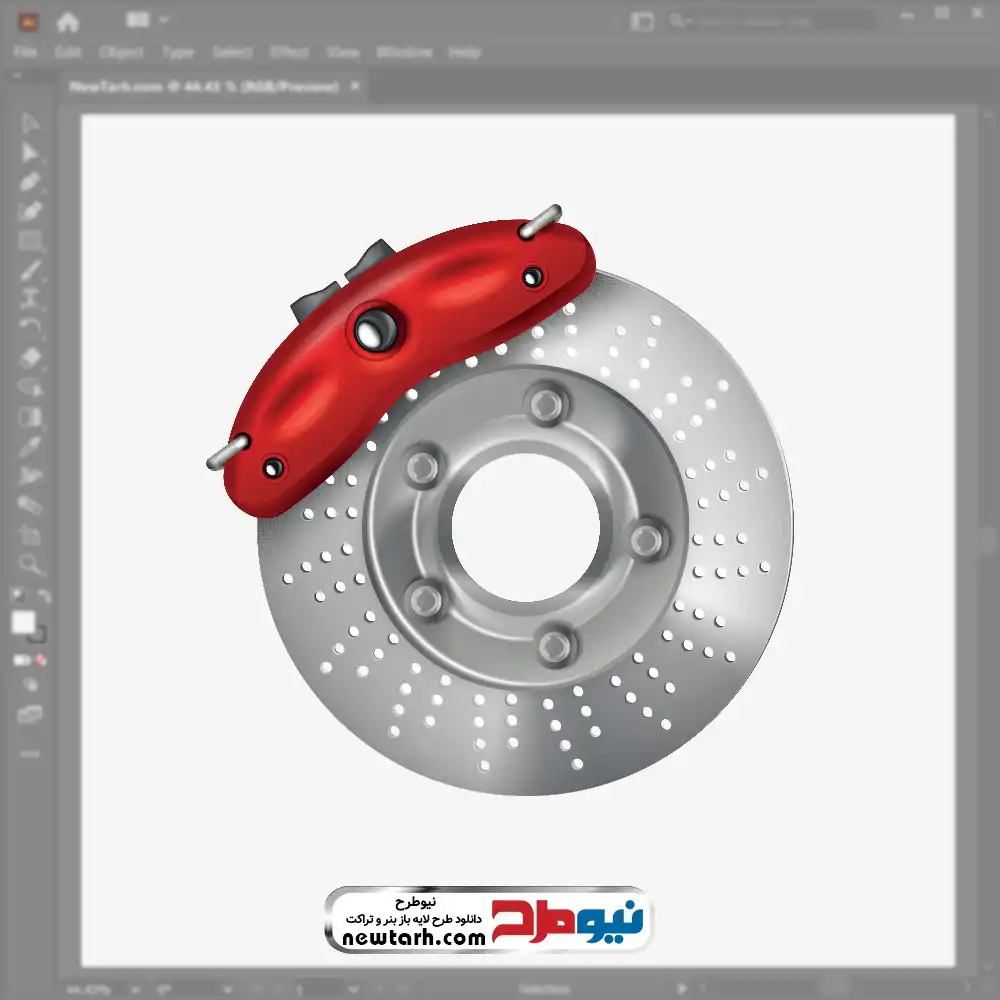Select the Direct Selection tool
The width and height of the screenshot is (1000, 1000).
click(x=30, y=153)
